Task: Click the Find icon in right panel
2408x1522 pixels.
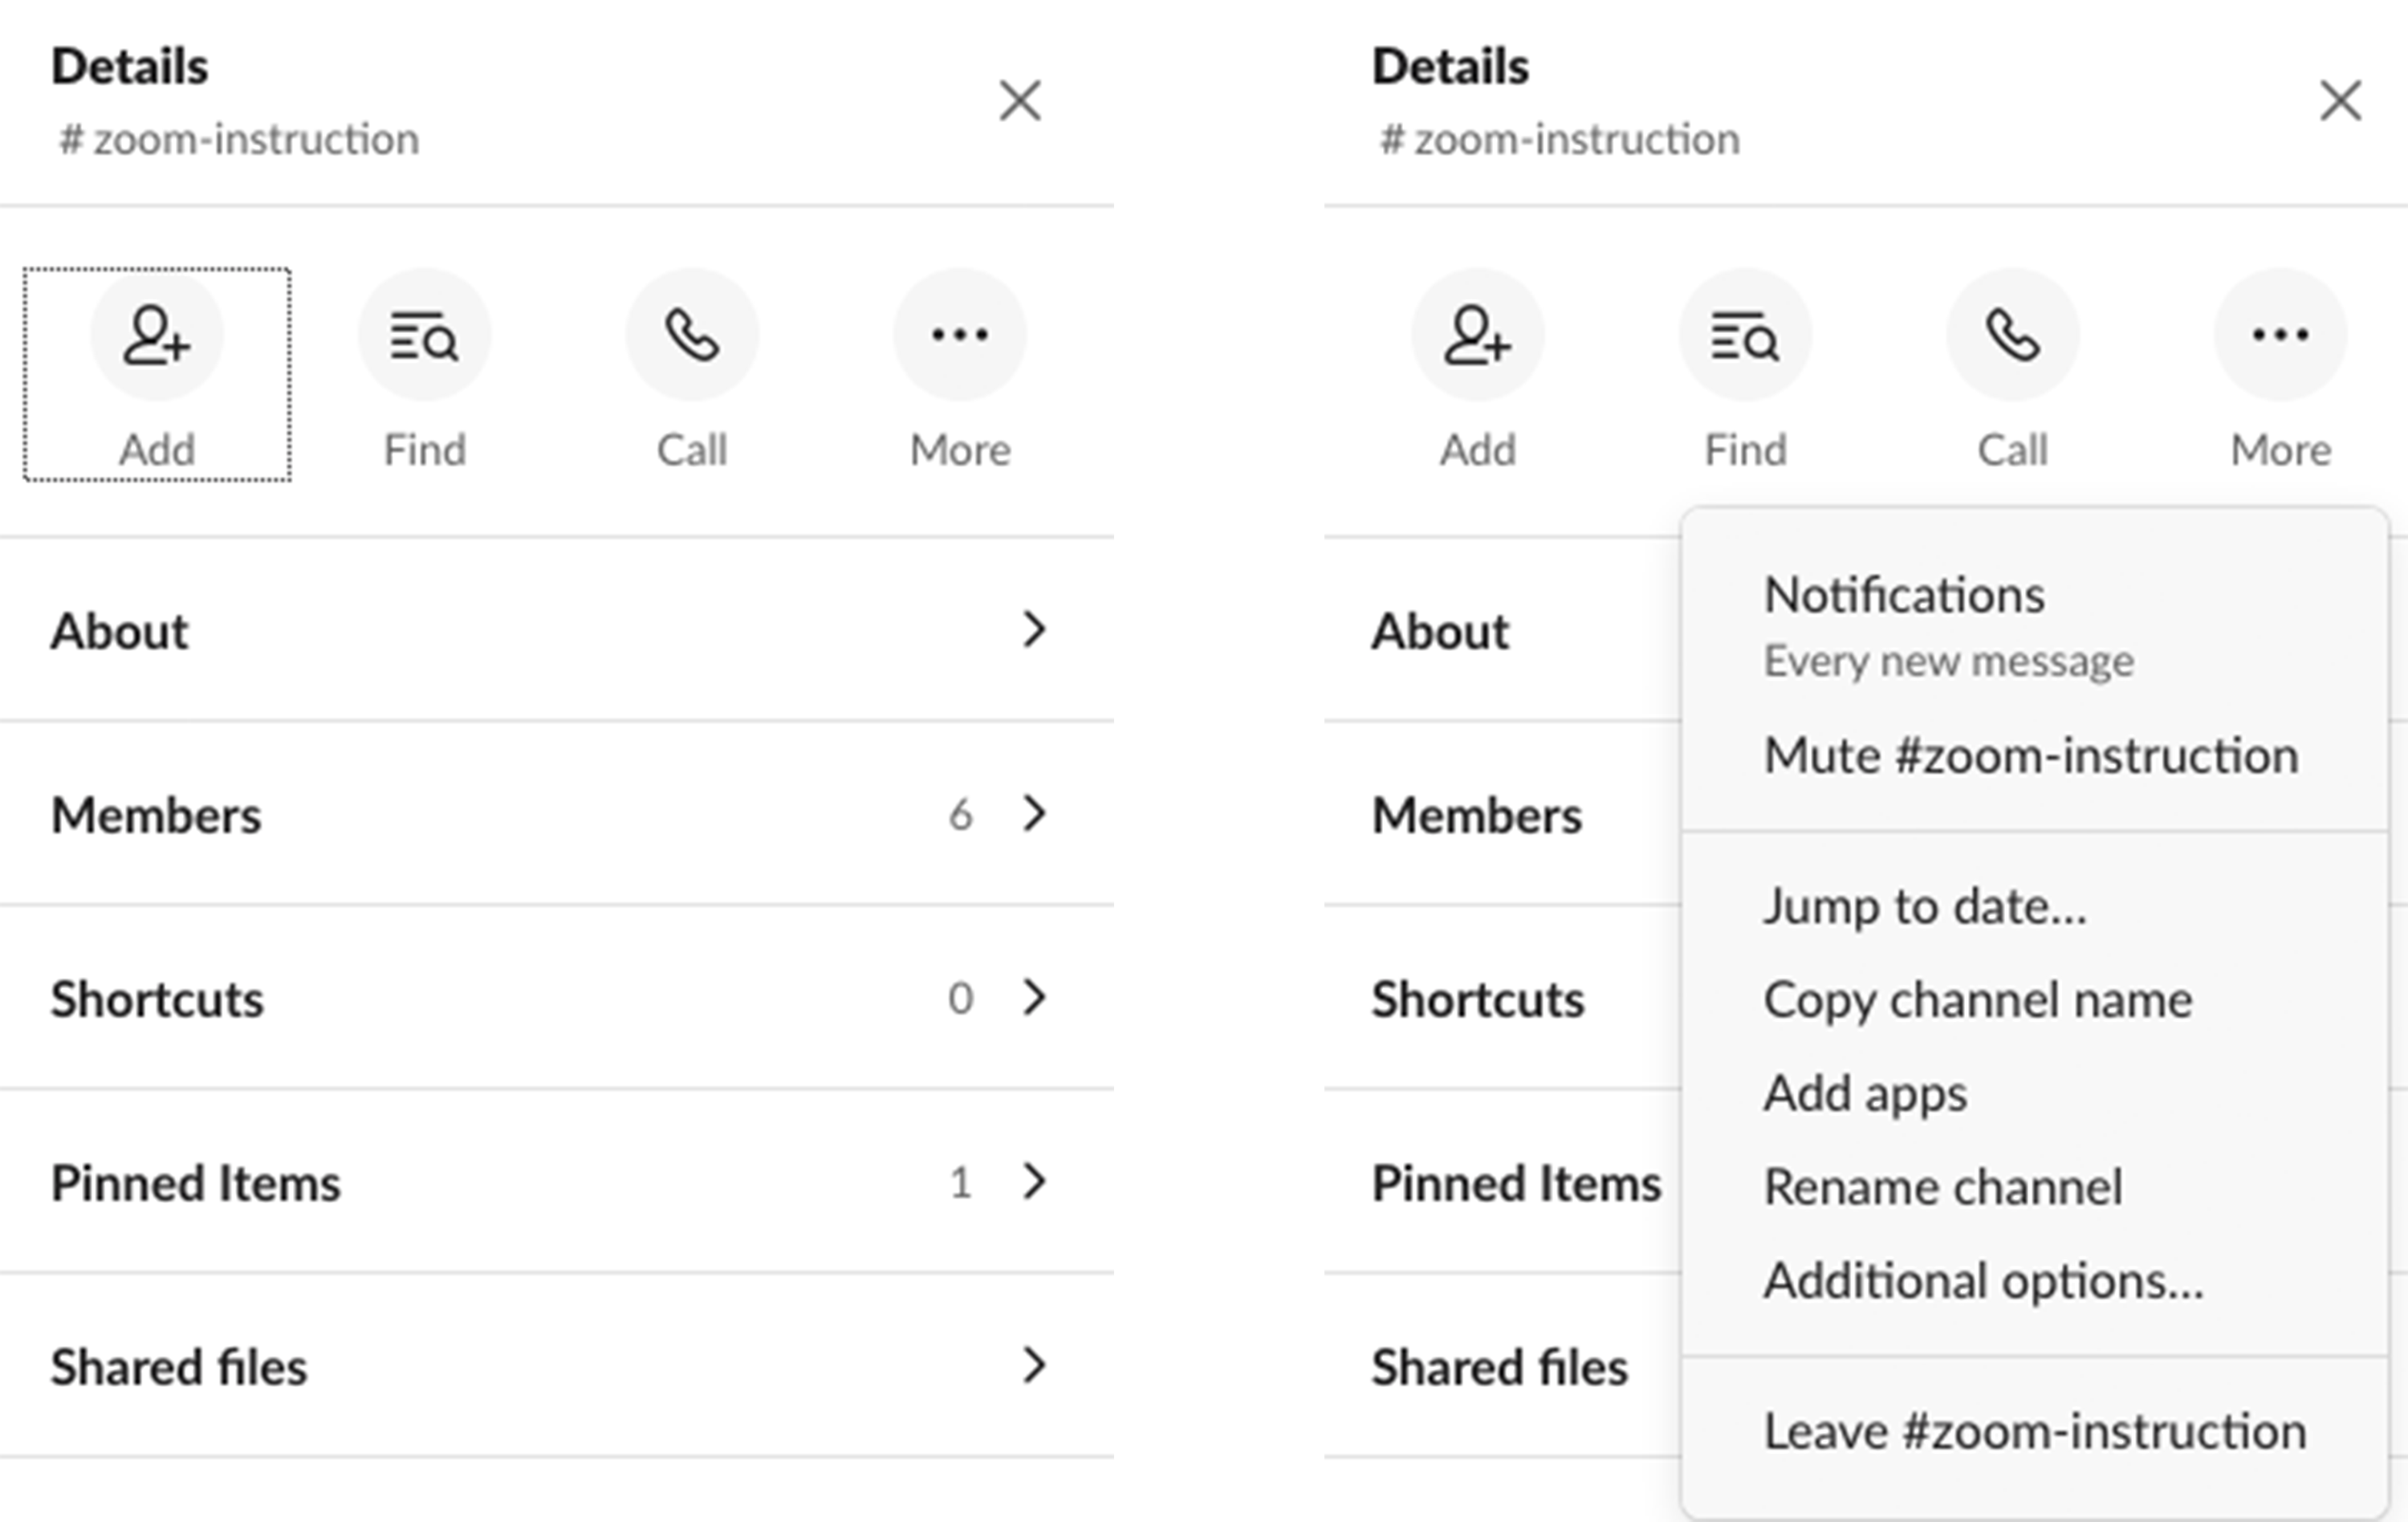Action: 1746,334
